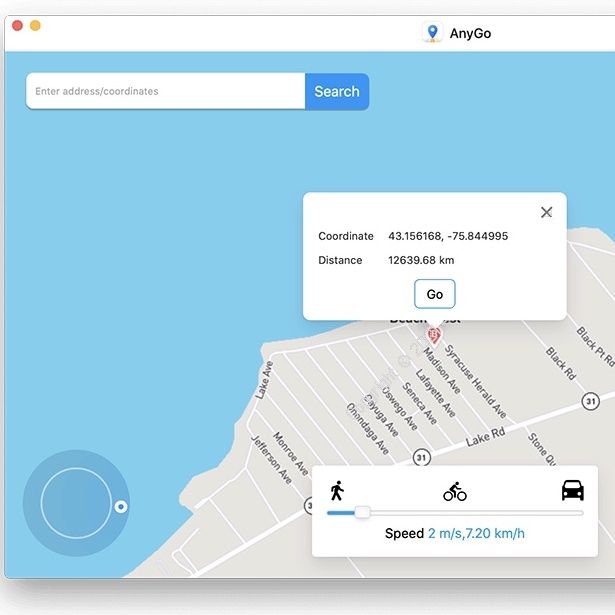Click the Madison Ave street label
The image size is (615, 615).
(x=442, y=371)
